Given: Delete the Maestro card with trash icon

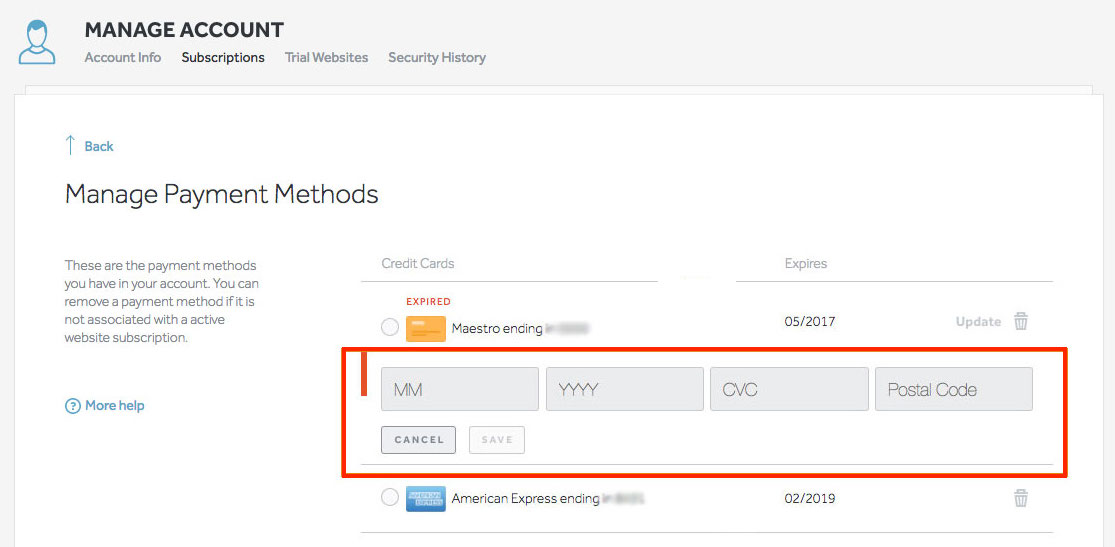Looking at the screenshot, I should tap(1020, 322).
